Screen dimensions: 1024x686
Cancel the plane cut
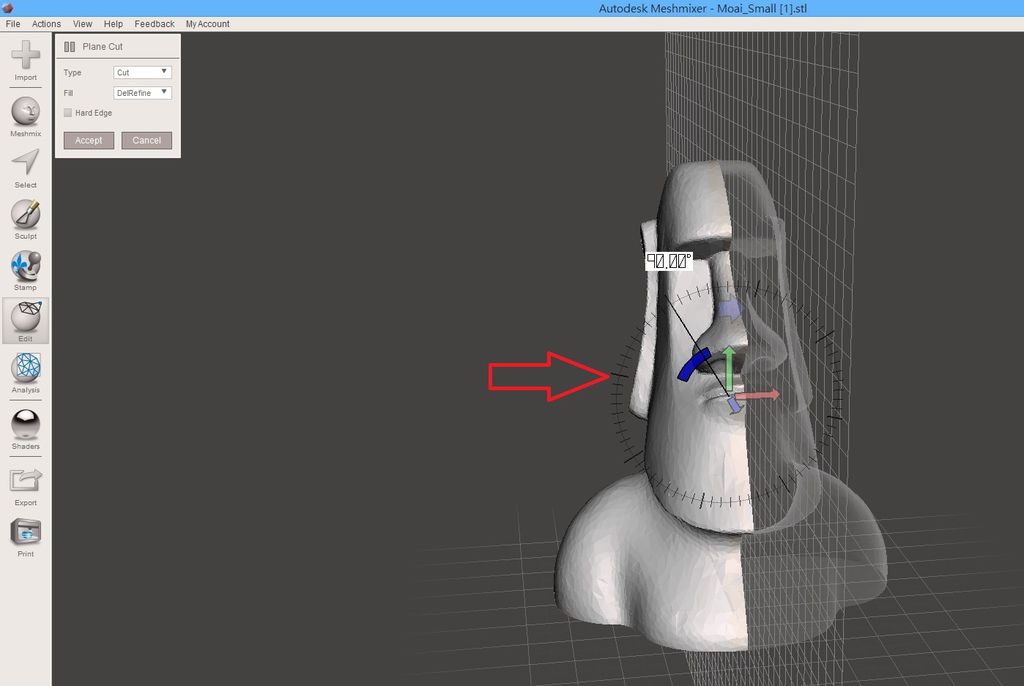tap(146, 140)
